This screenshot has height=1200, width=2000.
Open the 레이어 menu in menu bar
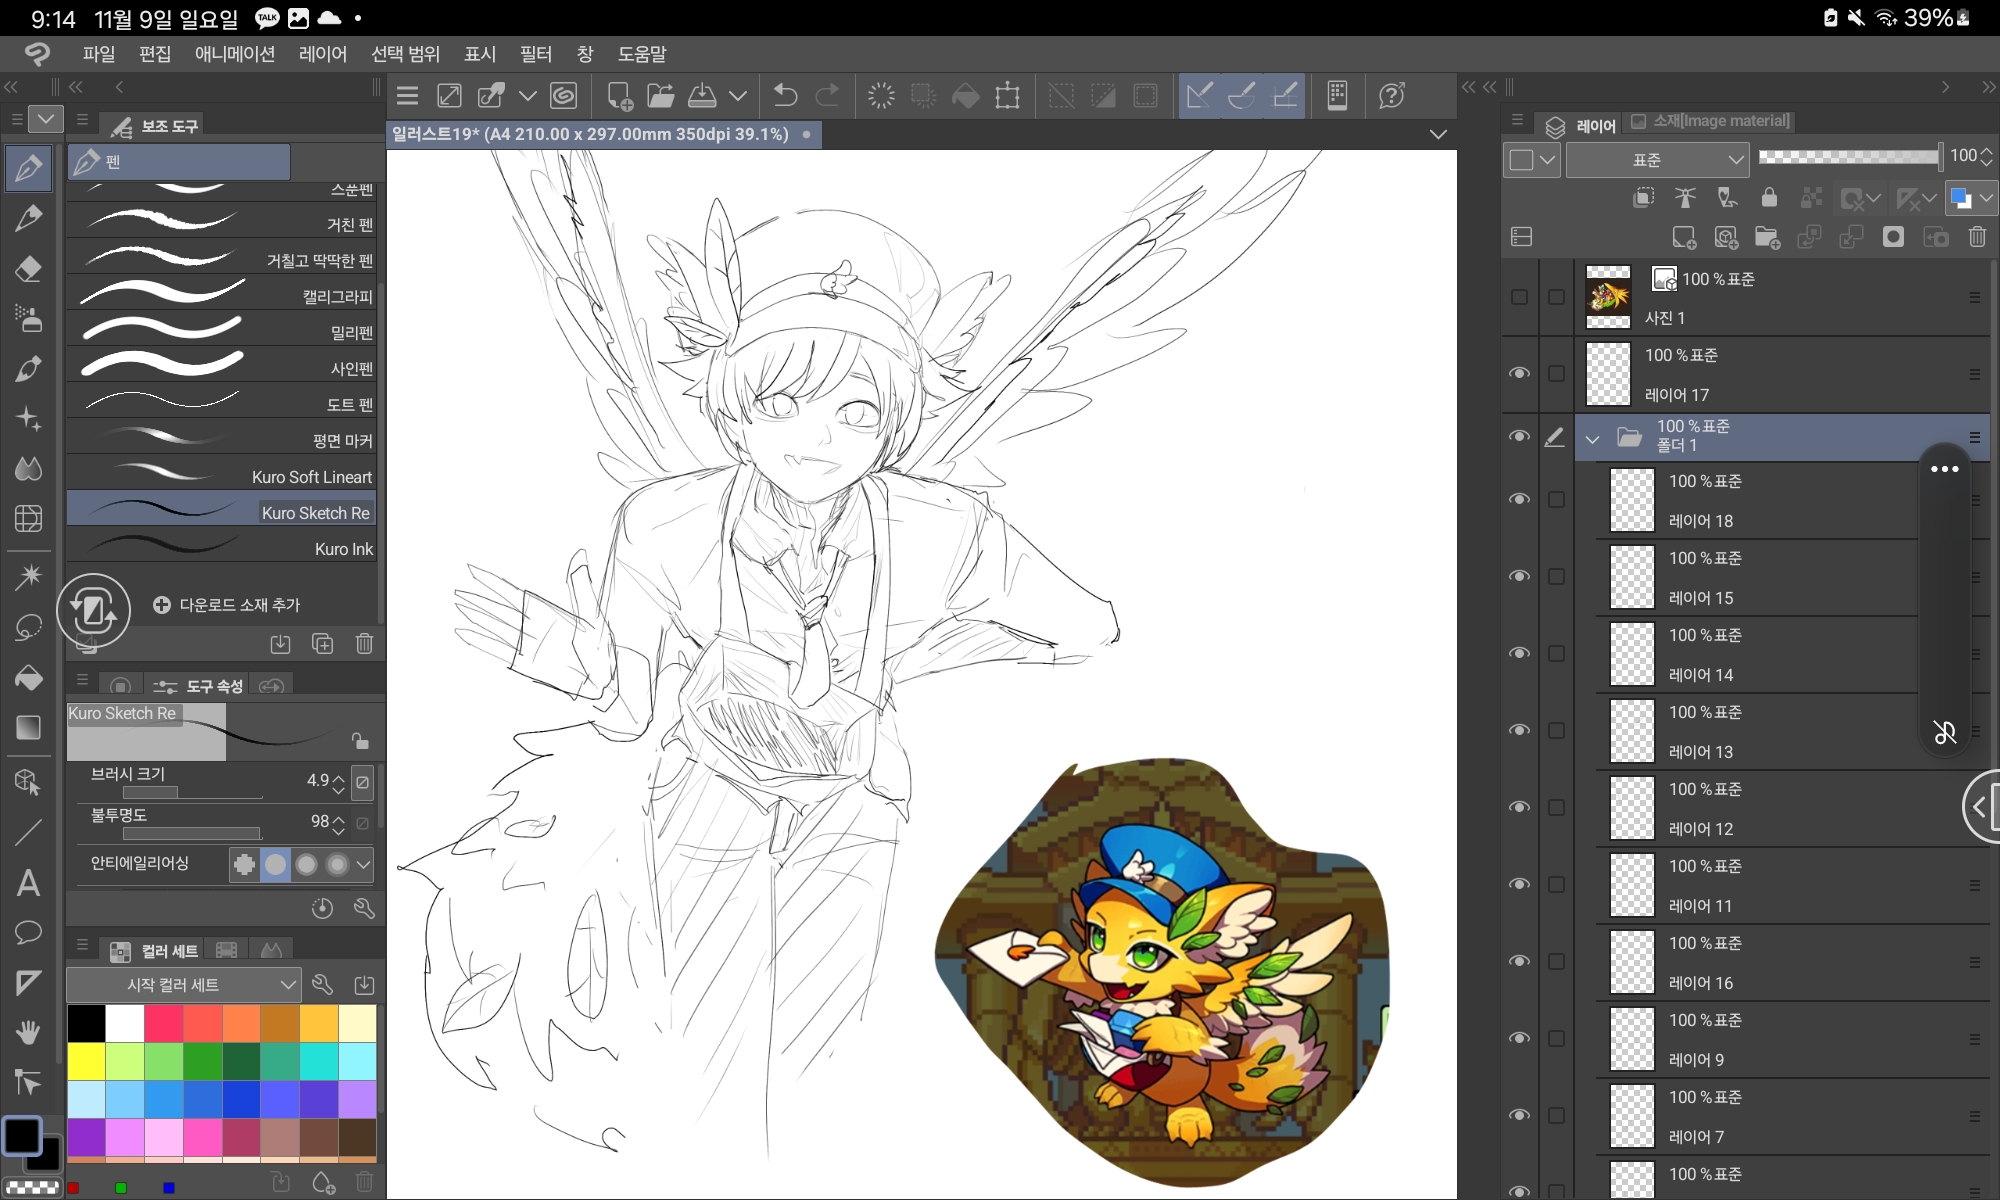(x=322, y=54)
